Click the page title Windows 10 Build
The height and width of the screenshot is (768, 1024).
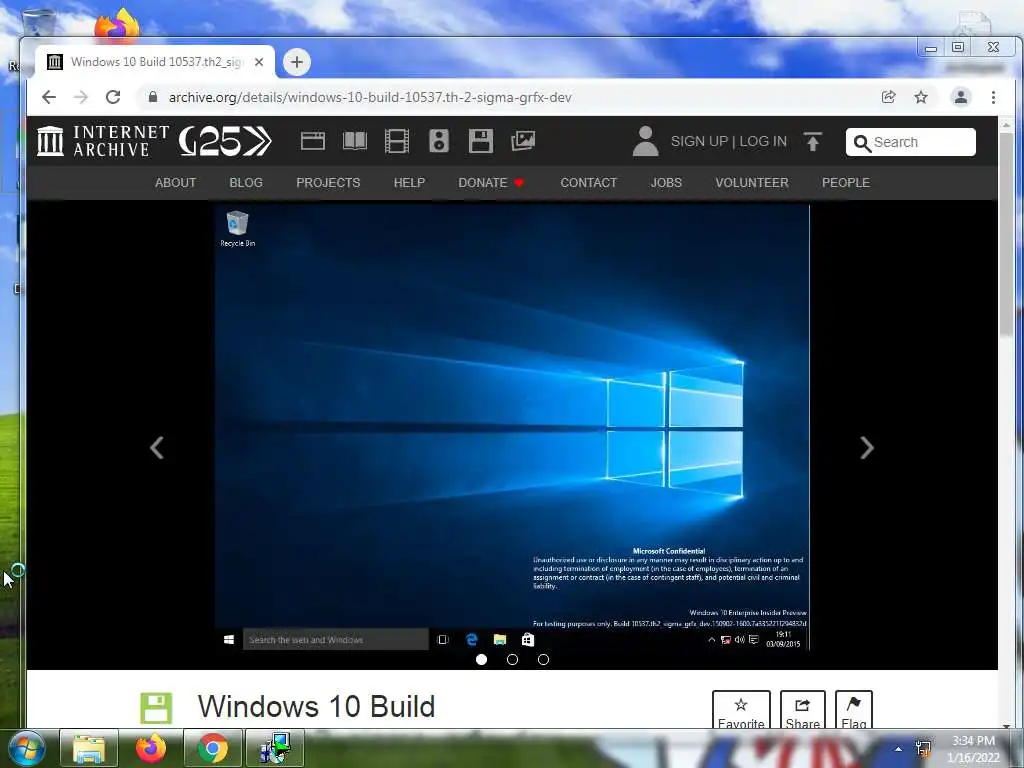click(x=317, y=707)
